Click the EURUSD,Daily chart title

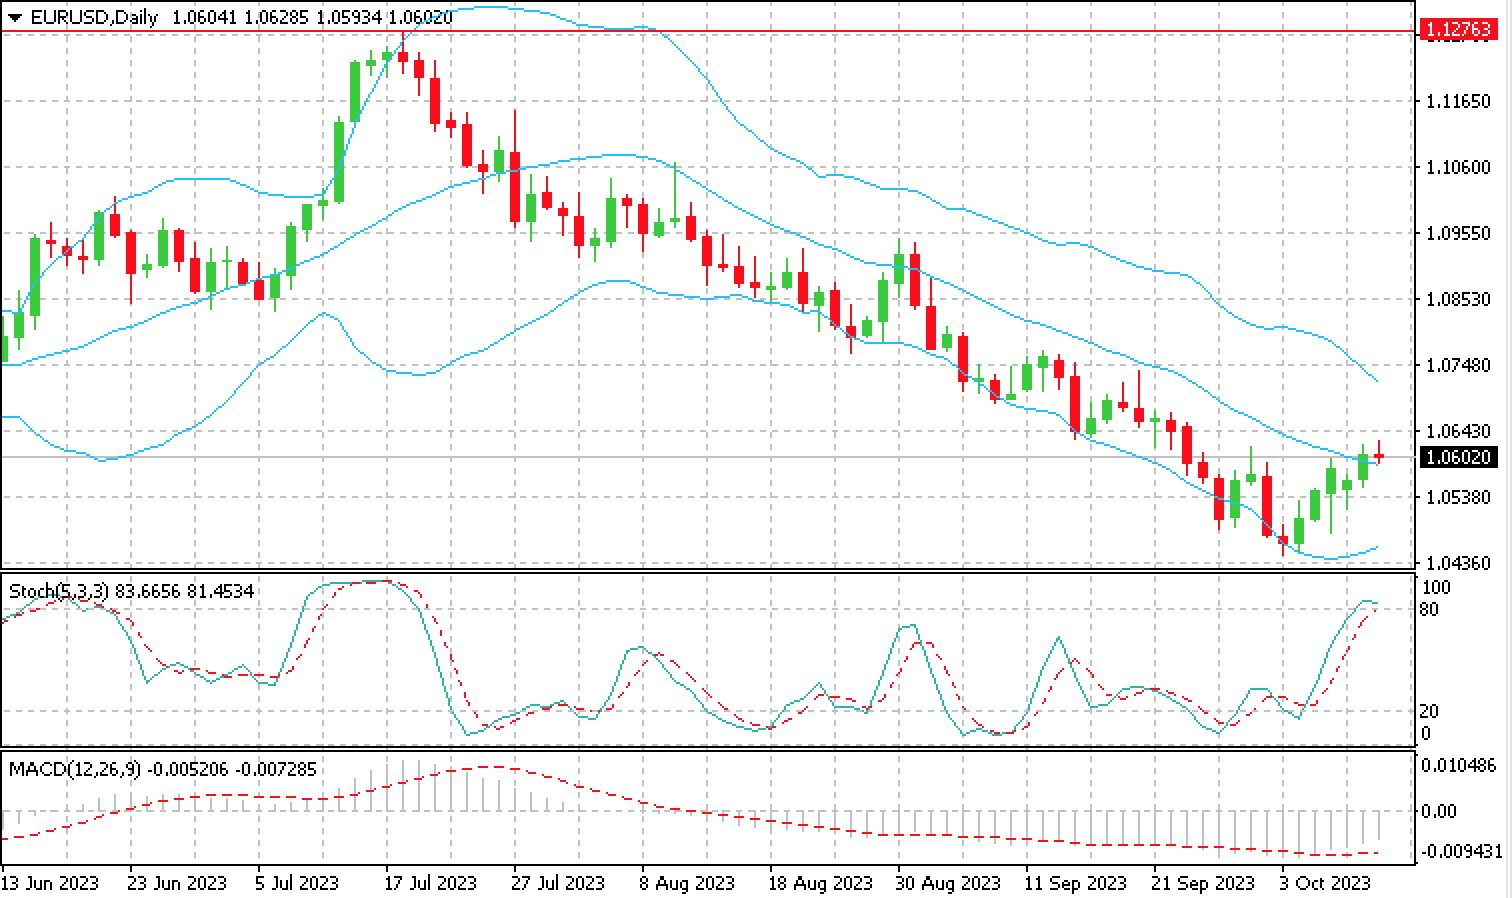click(x=93, y=17)
